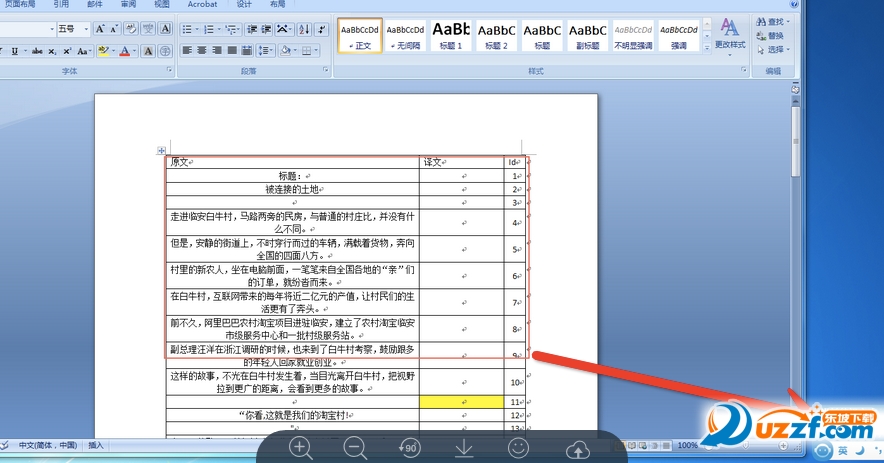
Task: Click the download arrow icon
Action: pyautogui.click(x=464, y=448)
